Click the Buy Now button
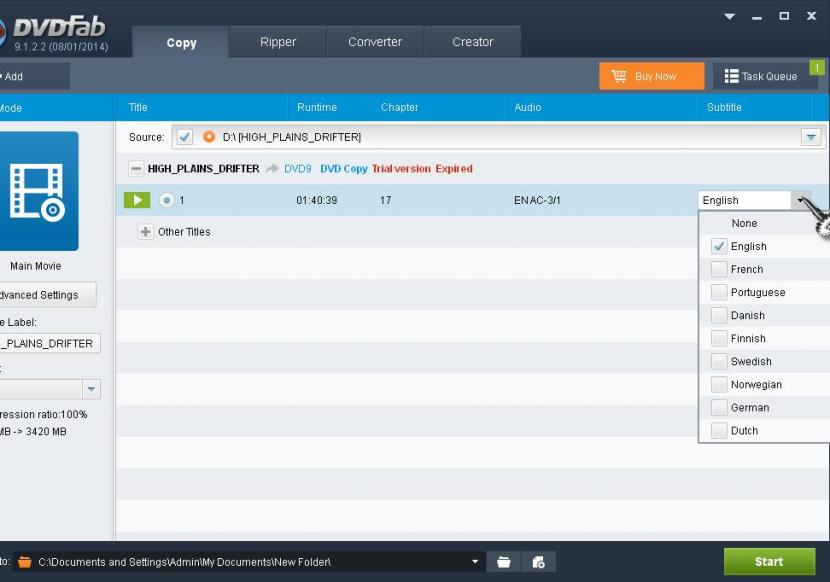 pyautogui.click(x=652, y=76)
